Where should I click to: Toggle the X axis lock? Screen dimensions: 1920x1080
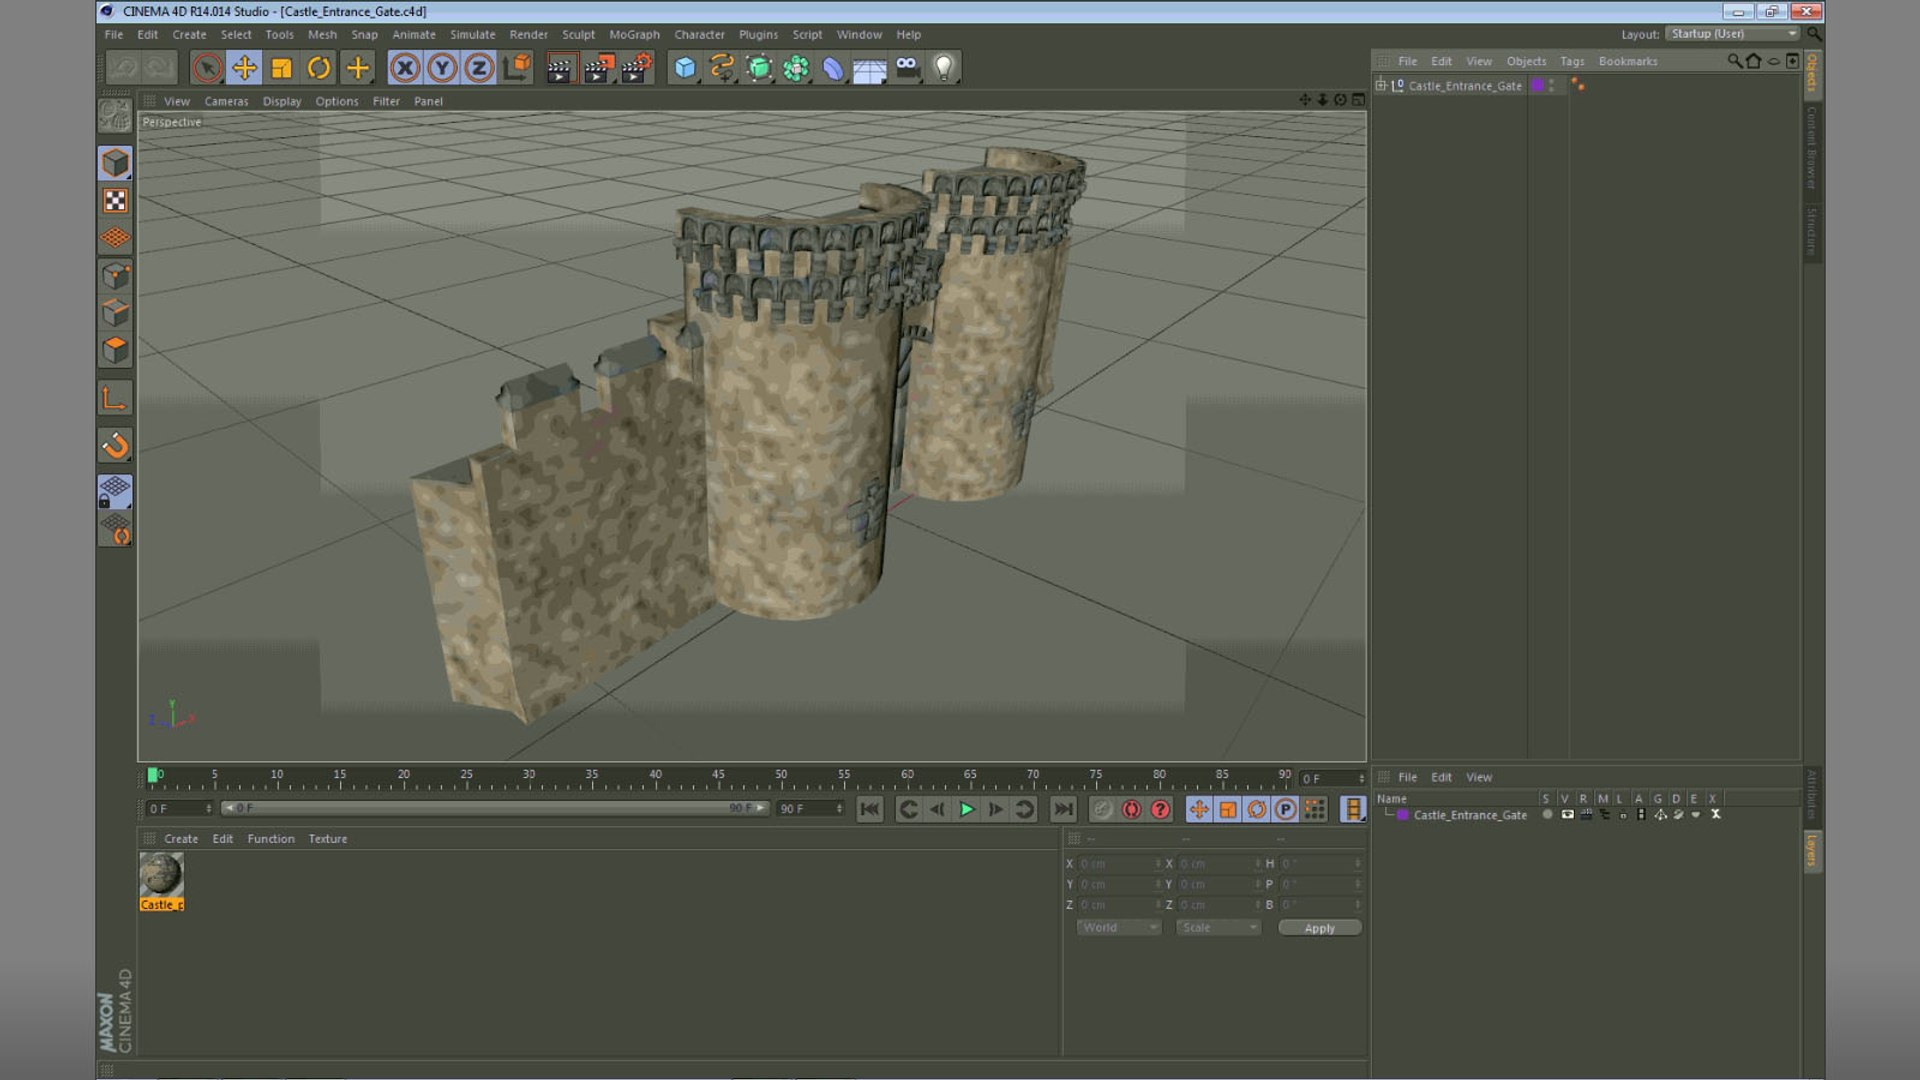tap(404, 68)
